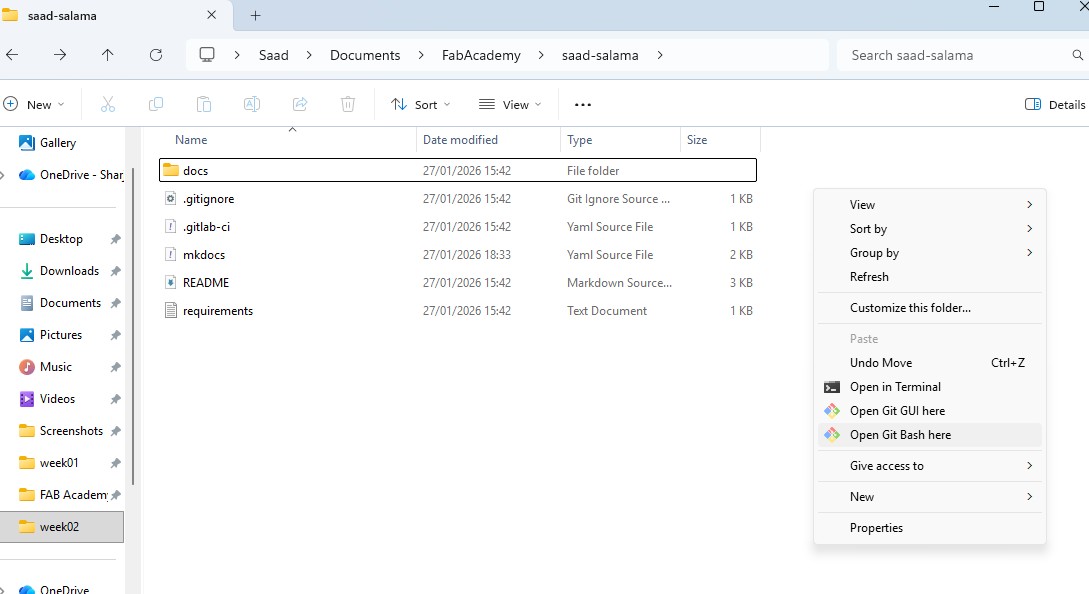Select the .gitignore file
1089x594 pixels.
(458, 199)
